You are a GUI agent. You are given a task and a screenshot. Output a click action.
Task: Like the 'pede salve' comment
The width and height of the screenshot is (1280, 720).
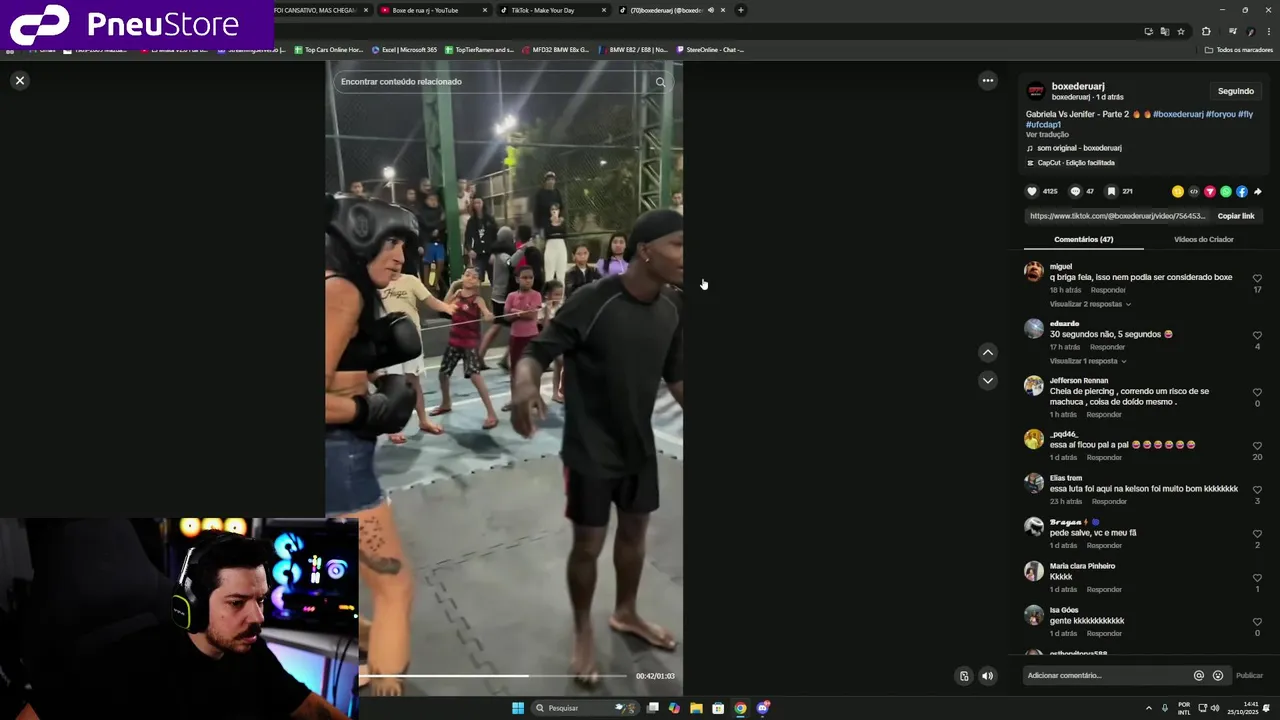(1257, 534)
